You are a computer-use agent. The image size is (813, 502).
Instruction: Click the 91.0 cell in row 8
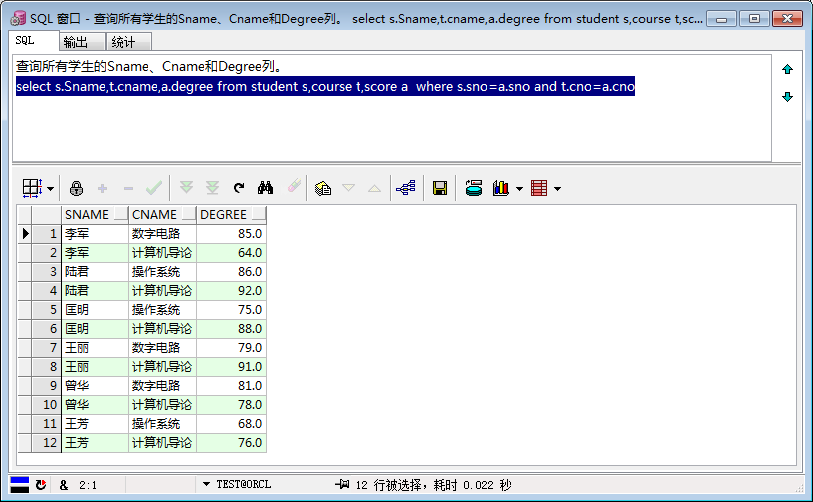[232, 367]
